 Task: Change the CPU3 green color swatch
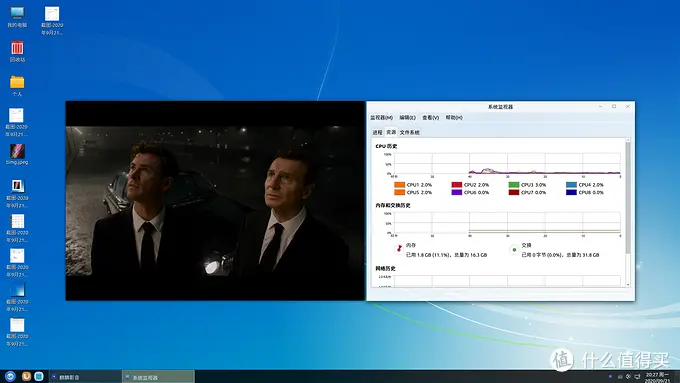pos(514,185)
